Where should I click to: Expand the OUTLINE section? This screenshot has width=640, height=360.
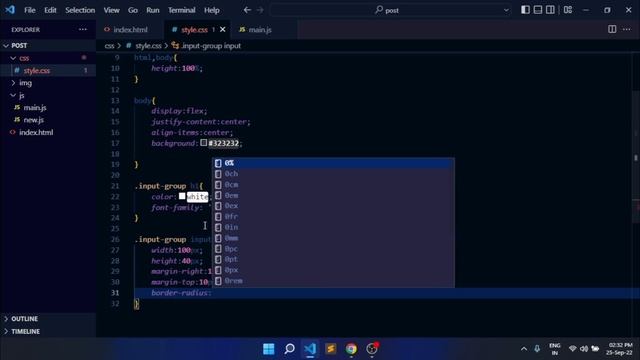pyautogui.click(x=48, y=318)
